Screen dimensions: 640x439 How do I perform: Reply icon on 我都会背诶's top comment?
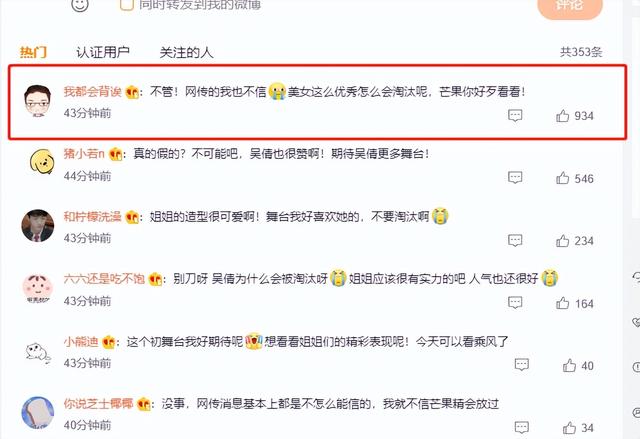pos(515,115)
